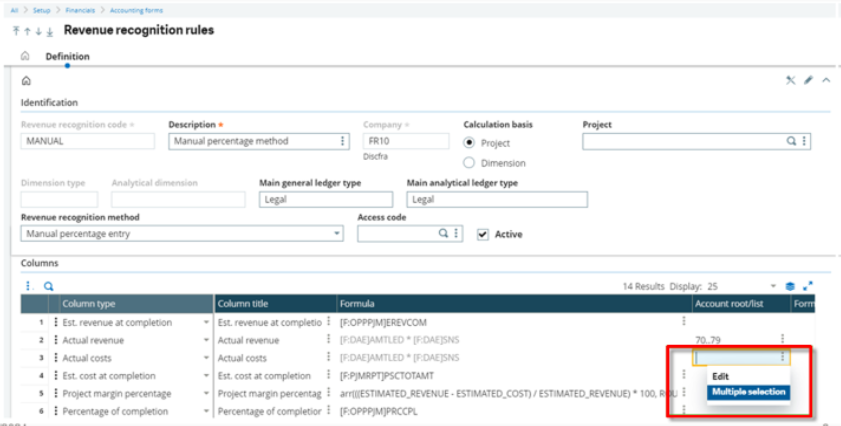Click the pencil edit icon in the panel header
841x426 pixels.
(808, 81)
